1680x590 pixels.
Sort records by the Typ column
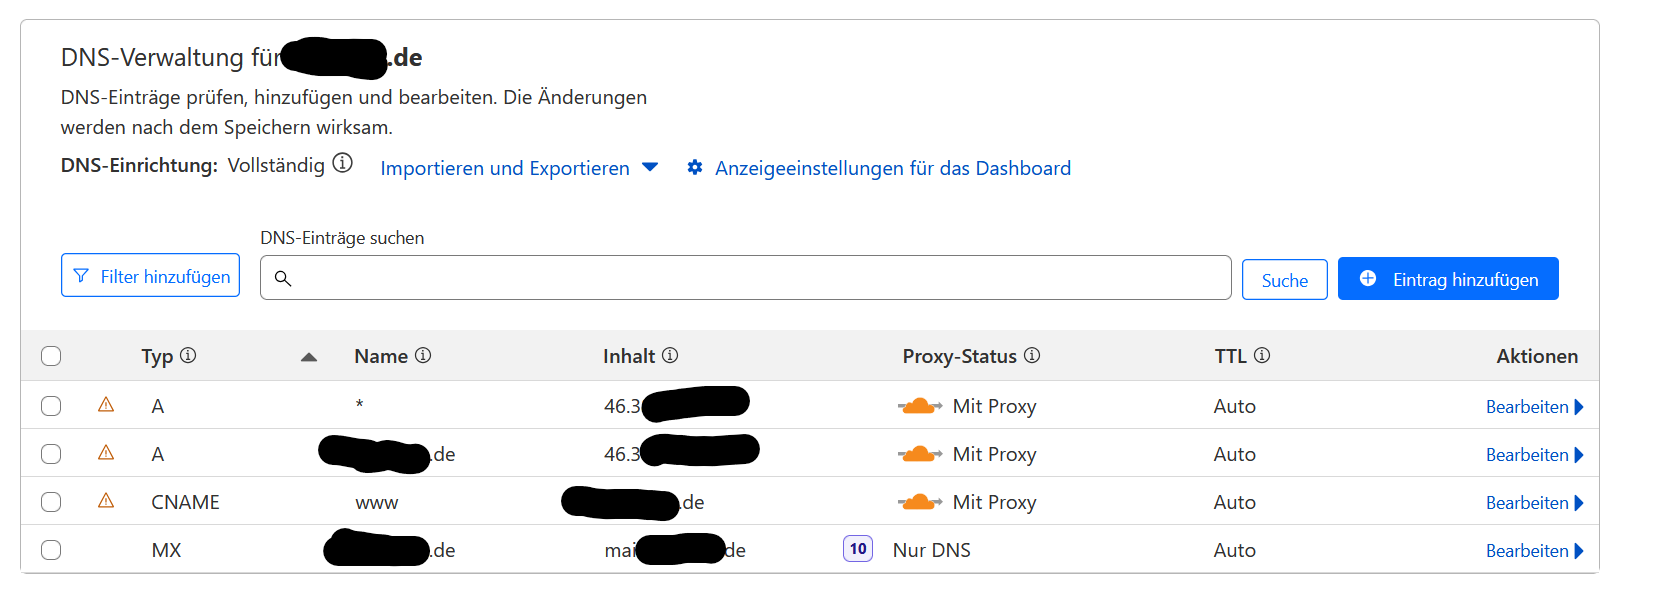158,356
